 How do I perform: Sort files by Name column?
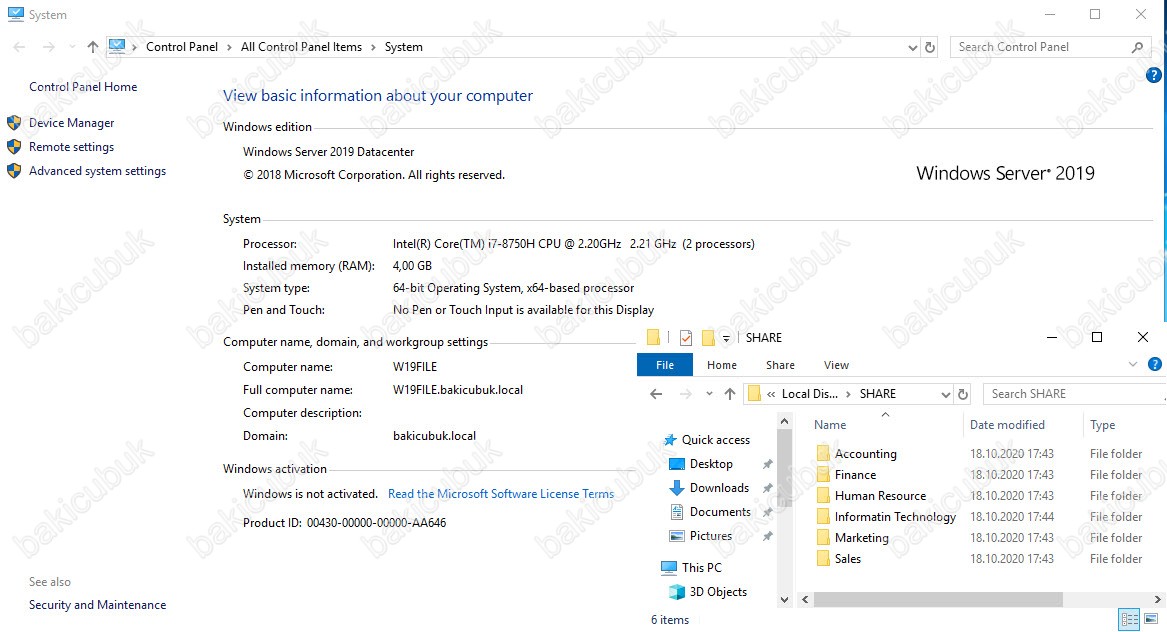830,425
